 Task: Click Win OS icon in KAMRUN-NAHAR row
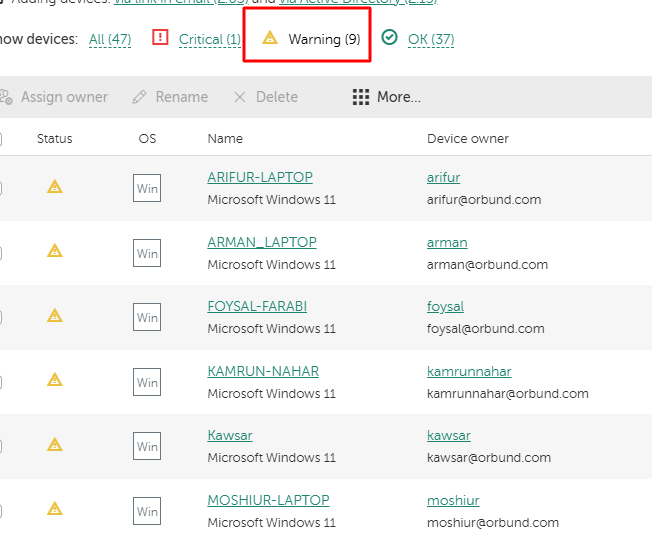(147, 382)
